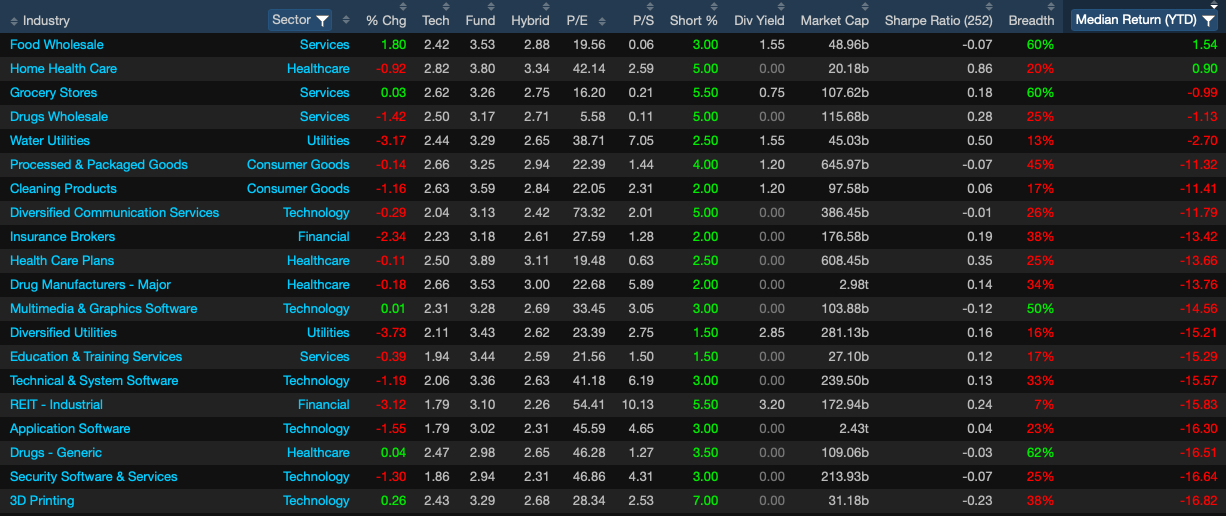Image resolution: width=1226 pixels, height=516 pixels.
Task: Click Utilities sector in Water Utilities row
Action: [328, 141]
